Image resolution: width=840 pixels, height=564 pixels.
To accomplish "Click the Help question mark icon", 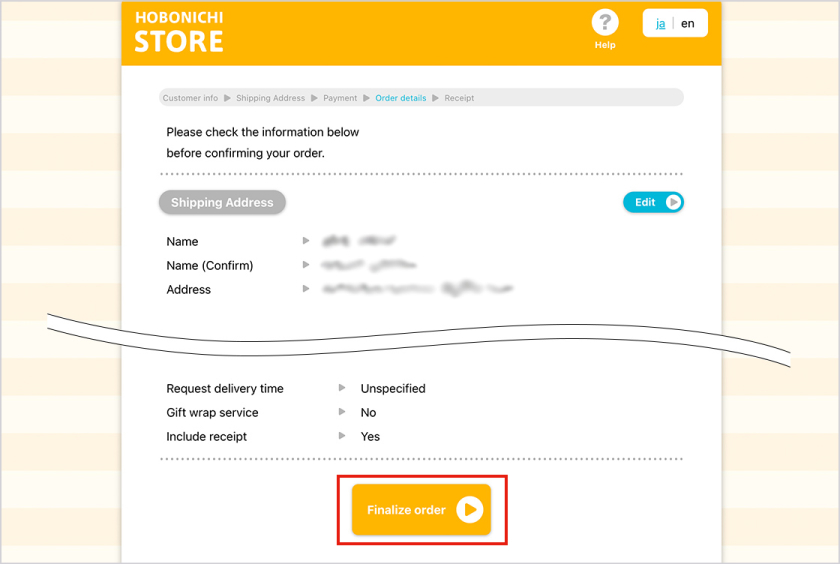I will (605, 23).
